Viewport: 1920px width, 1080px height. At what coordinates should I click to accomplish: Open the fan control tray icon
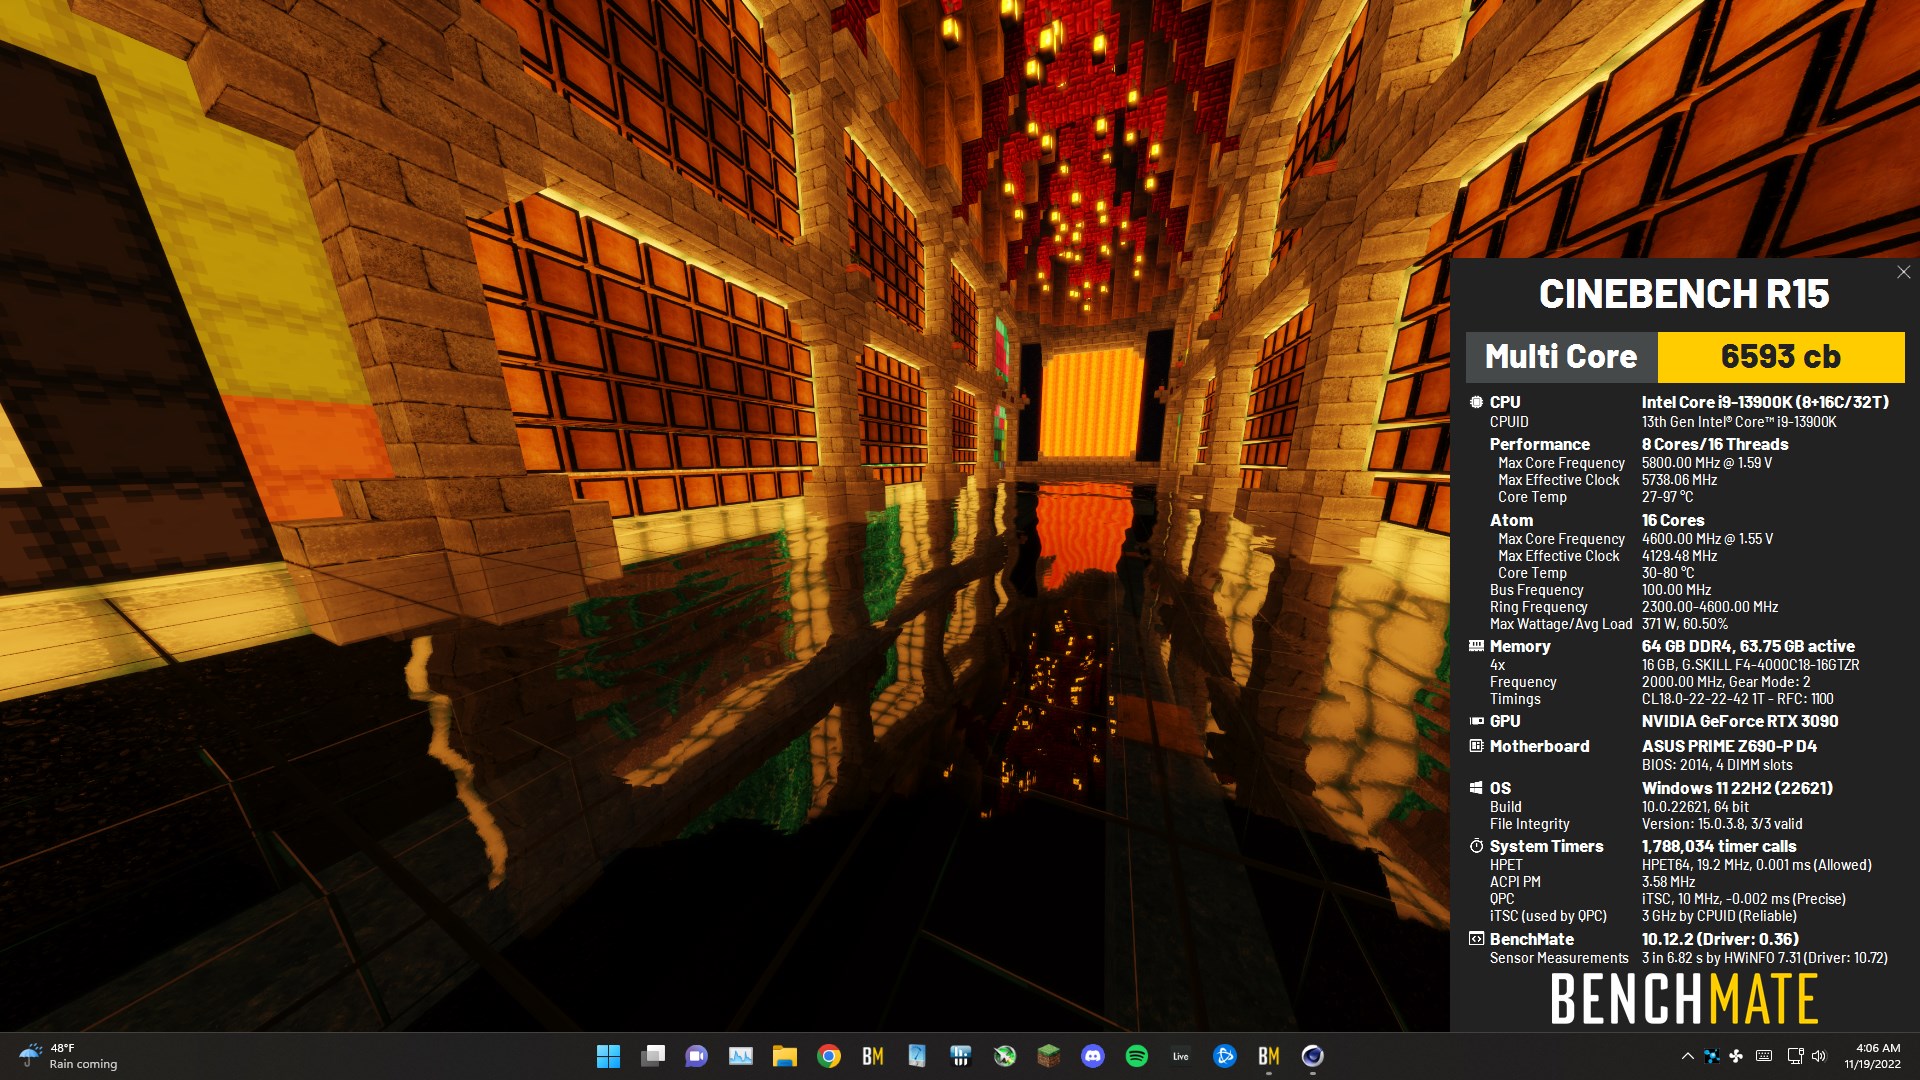(1736, 1056)
